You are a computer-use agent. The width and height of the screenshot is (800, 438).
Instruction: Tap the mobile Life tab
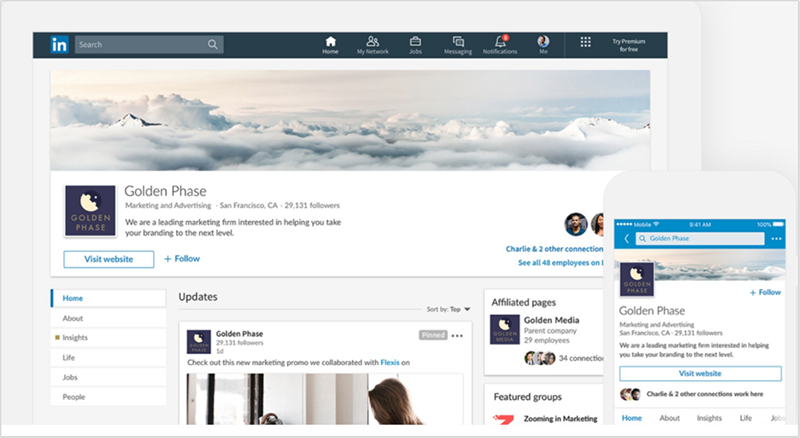(746, 418)
